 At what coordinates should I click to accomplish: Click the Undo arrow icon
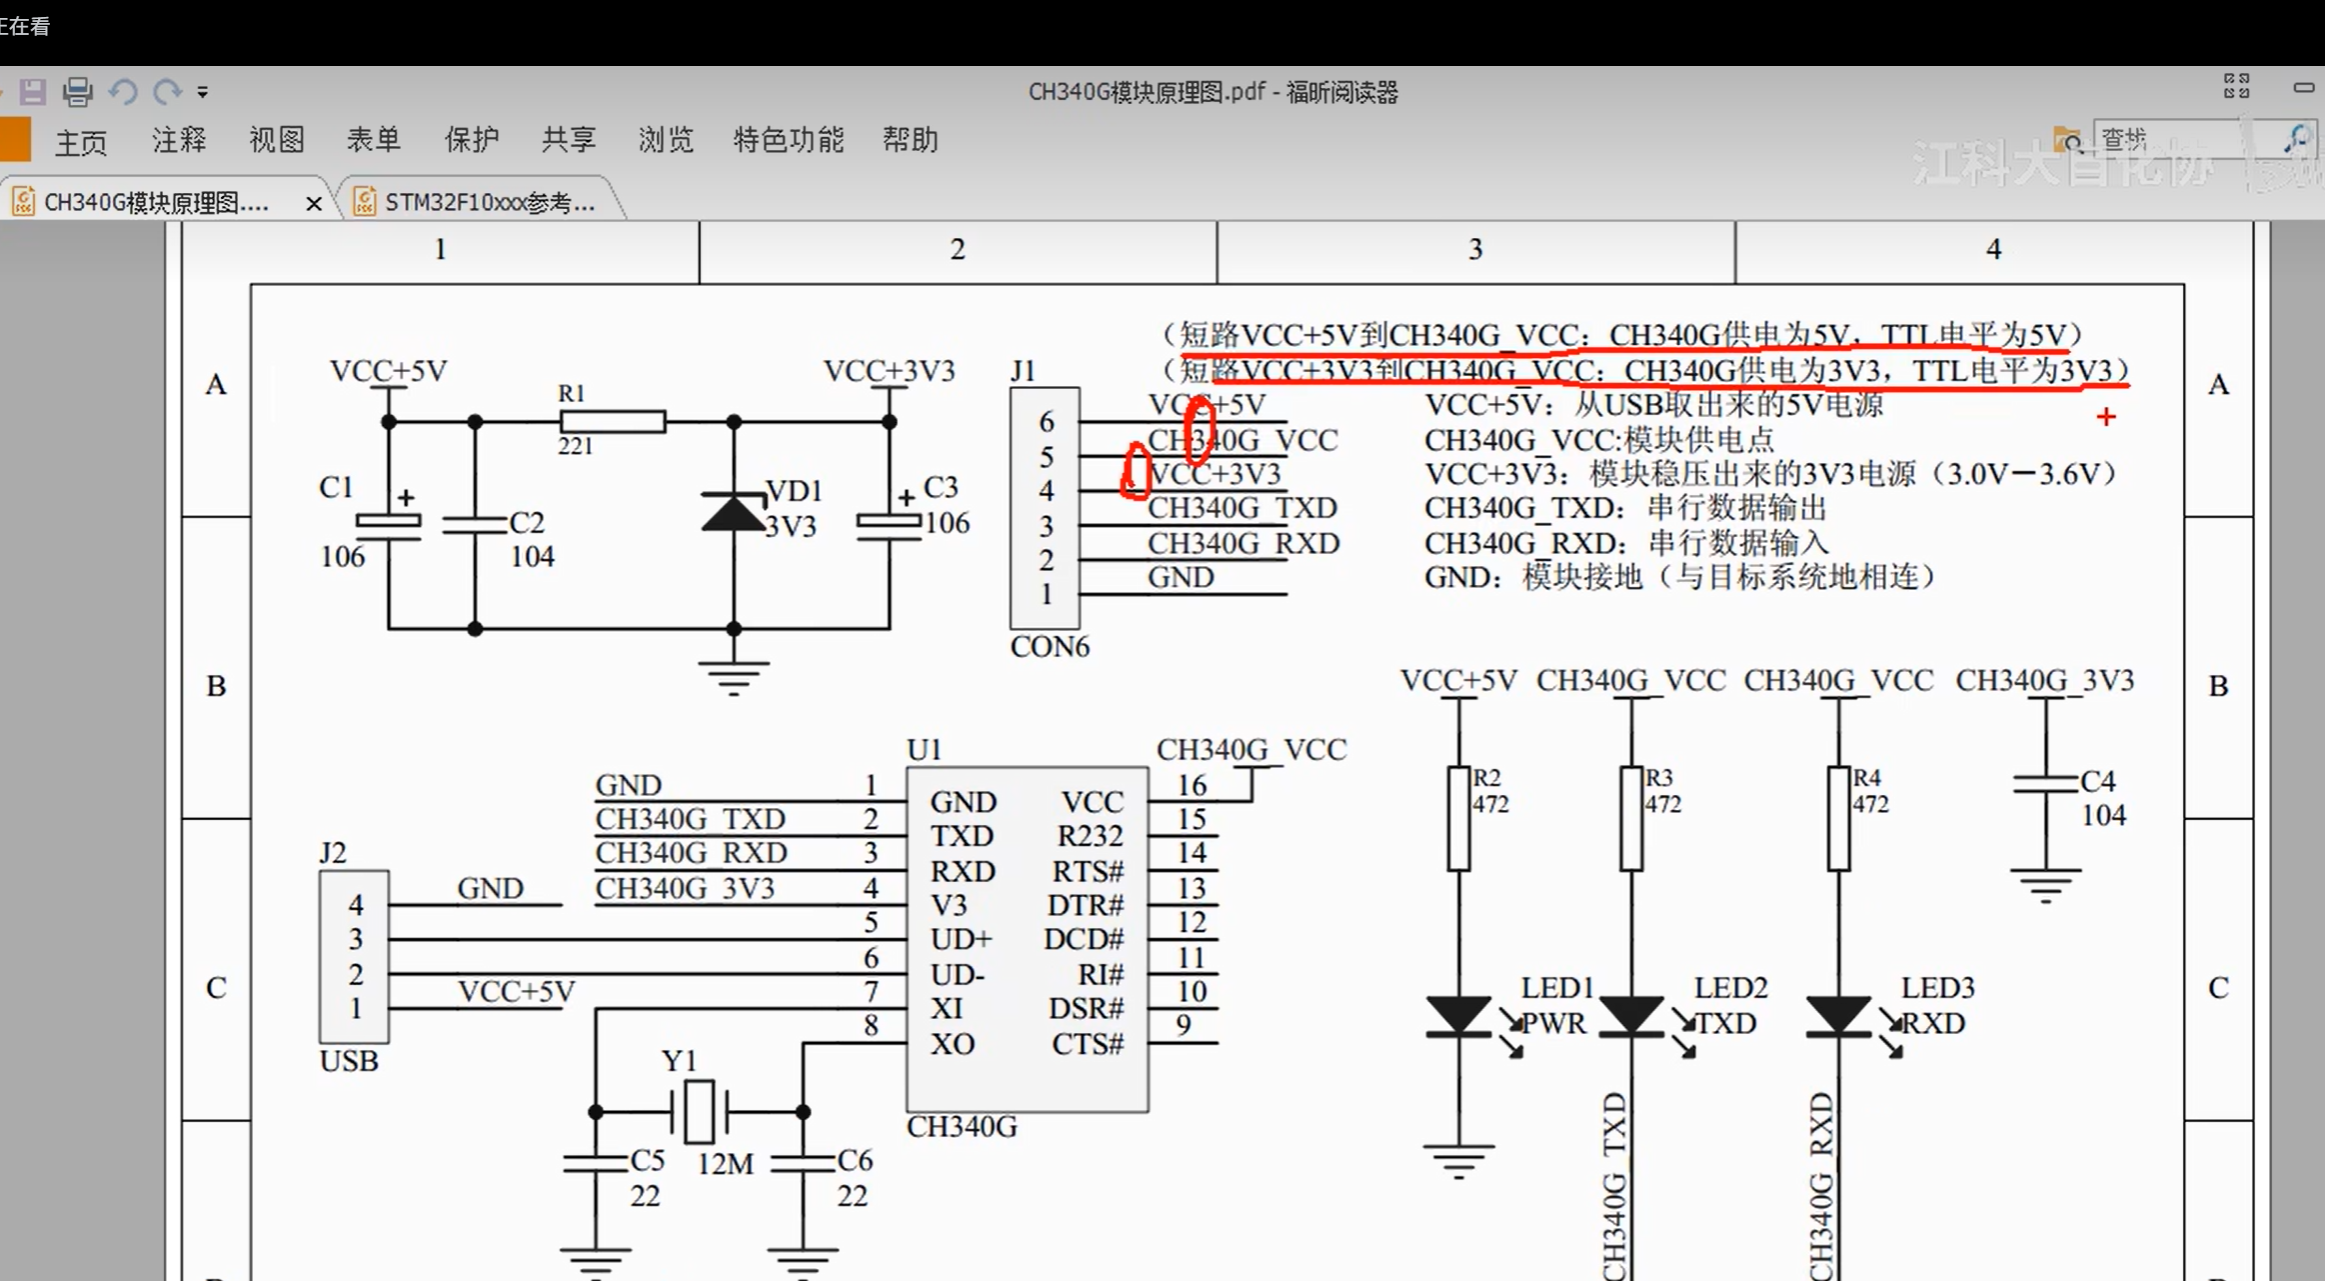click(x=123, y=92)
